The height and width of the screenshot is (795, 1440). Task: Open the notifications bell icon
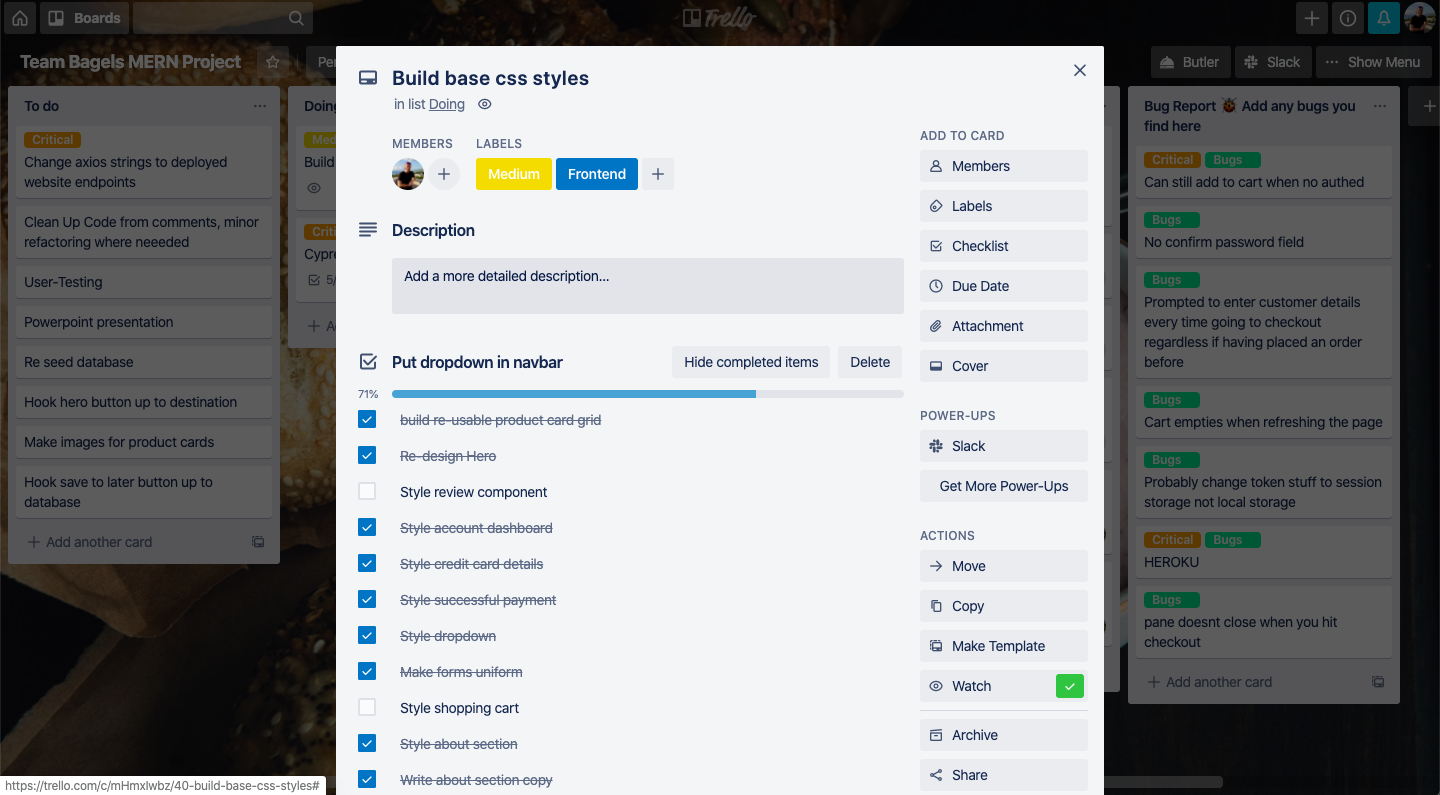(1384, 18)
